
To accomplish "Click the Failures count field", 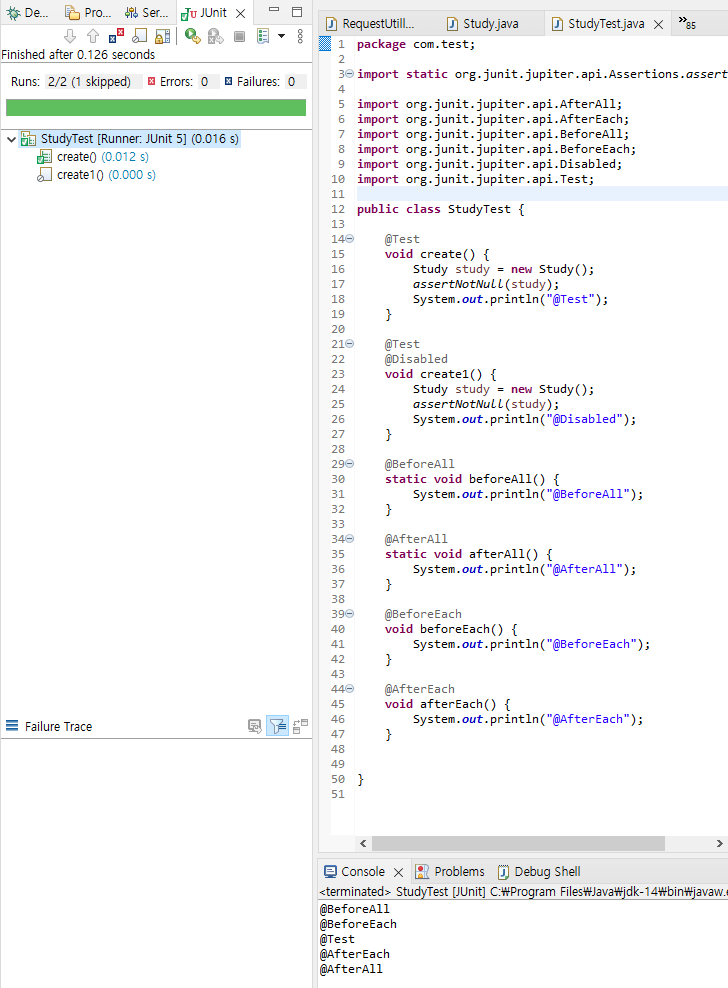I will coord(296,81).
